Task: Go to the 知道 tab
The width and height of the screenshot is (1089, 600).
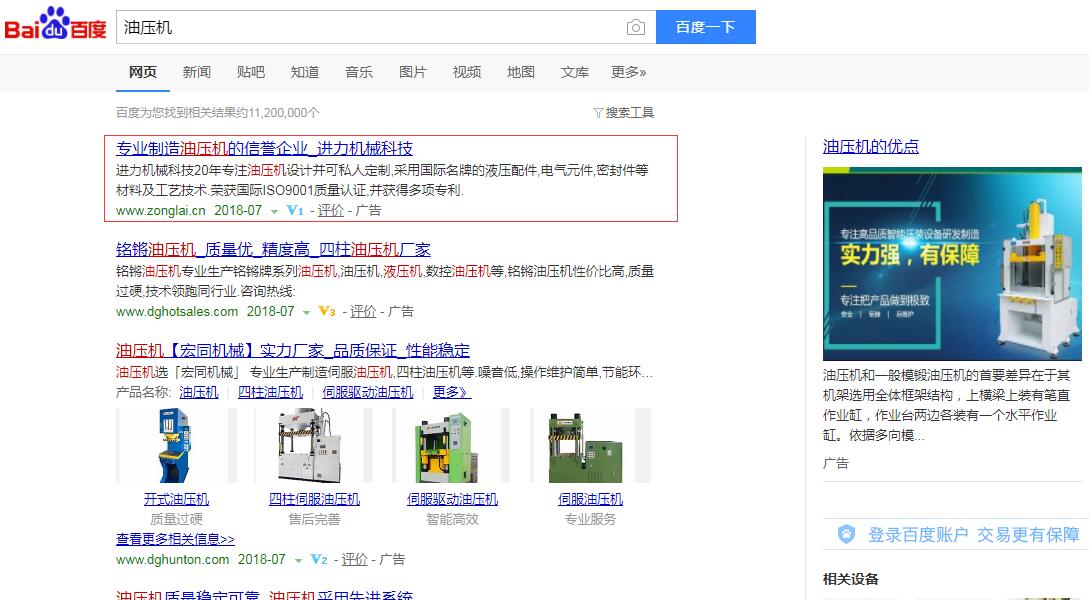Action: tap(305, 72)
